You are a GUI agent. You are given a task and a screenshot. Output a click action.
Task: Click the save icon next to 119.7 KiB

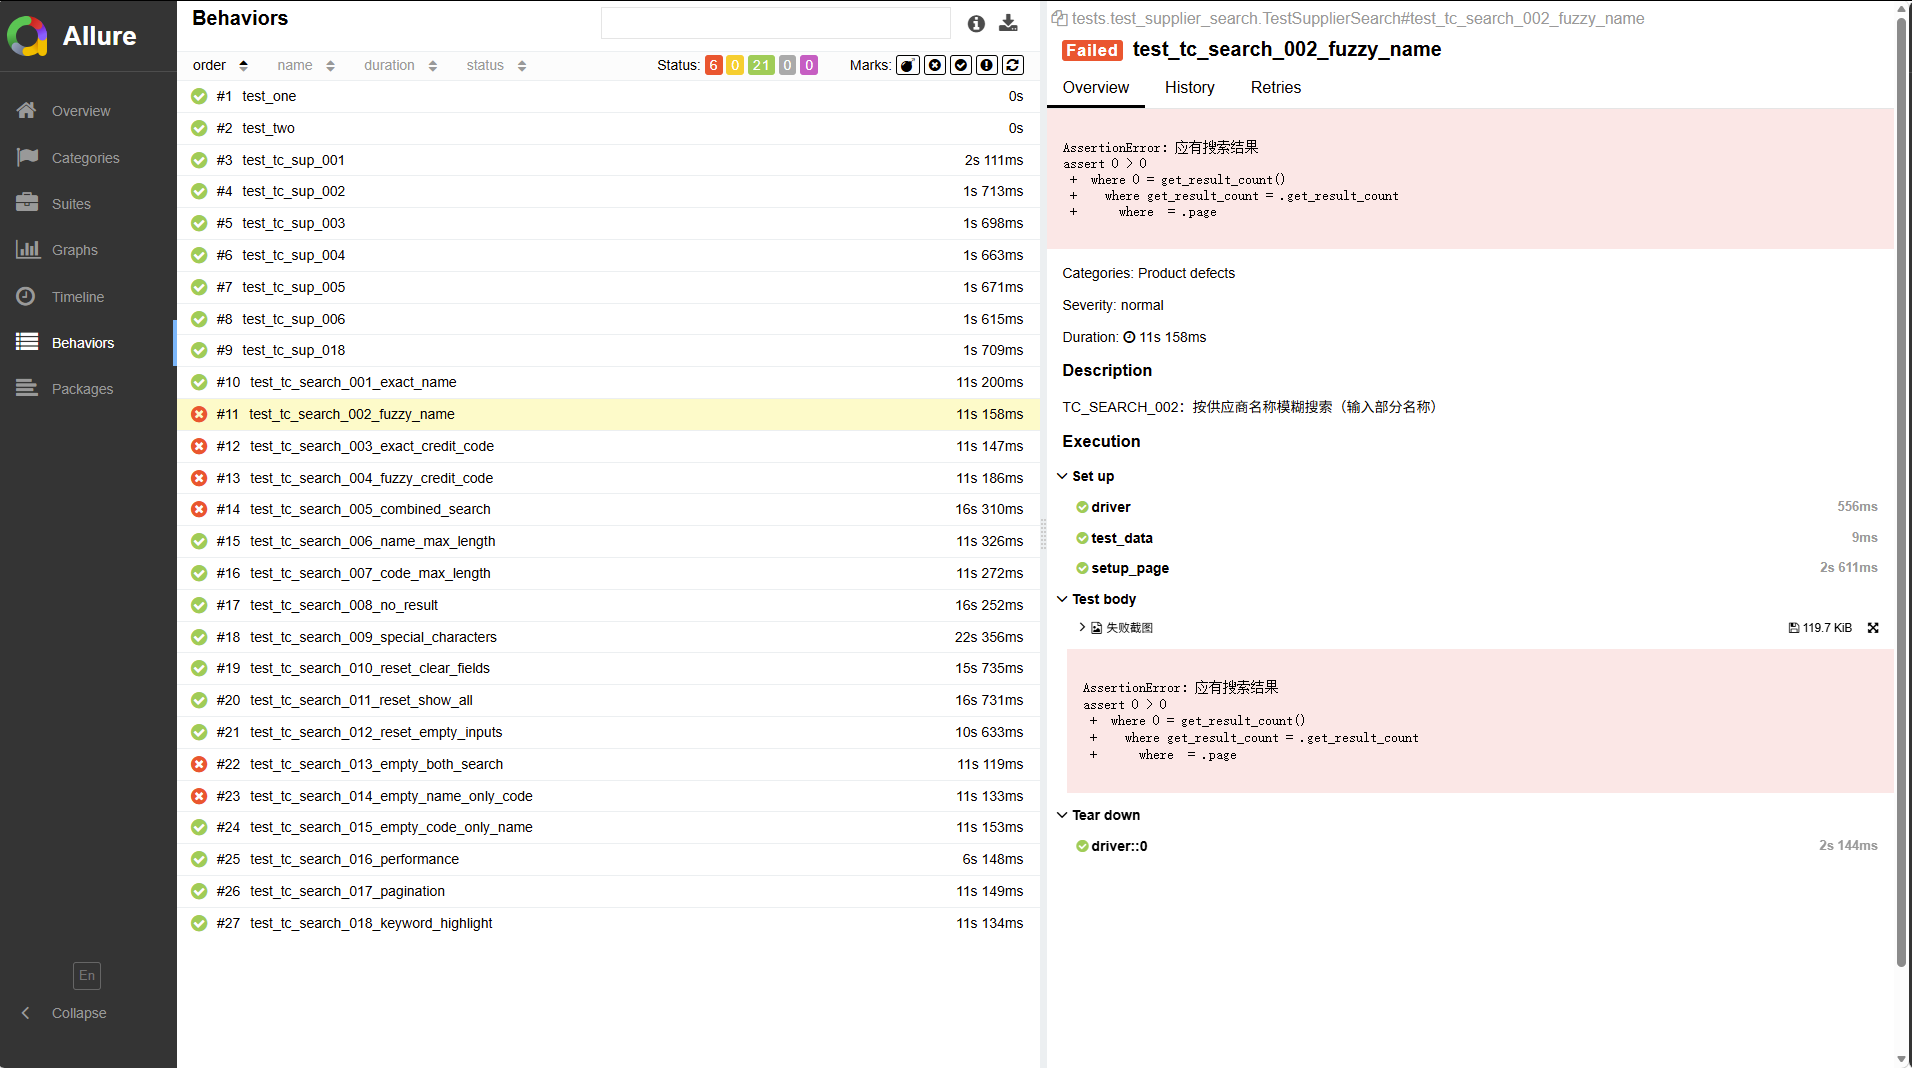pos(1794,628)
